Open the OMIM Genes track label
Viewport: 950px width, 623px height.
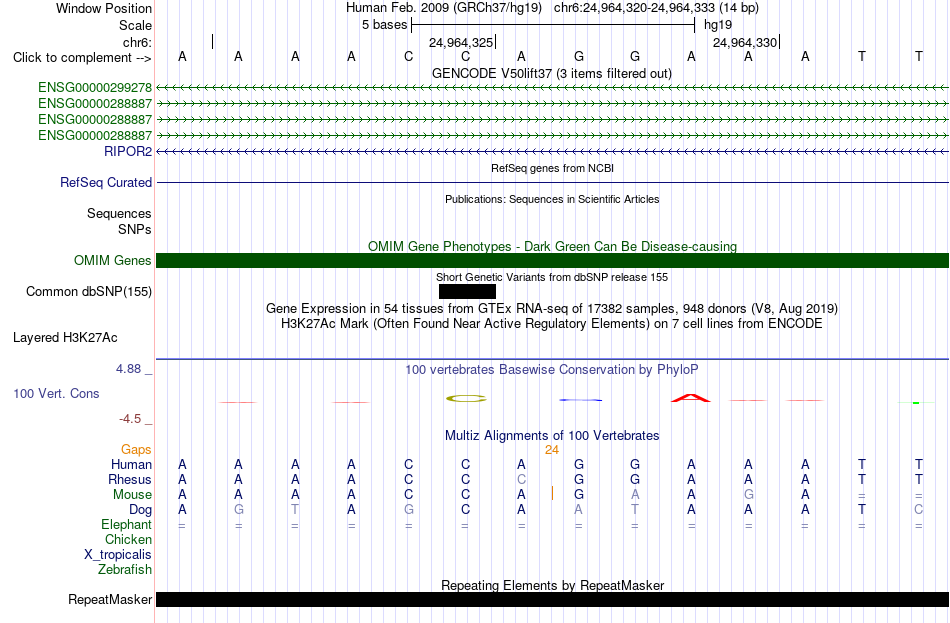tap(112, 261)
